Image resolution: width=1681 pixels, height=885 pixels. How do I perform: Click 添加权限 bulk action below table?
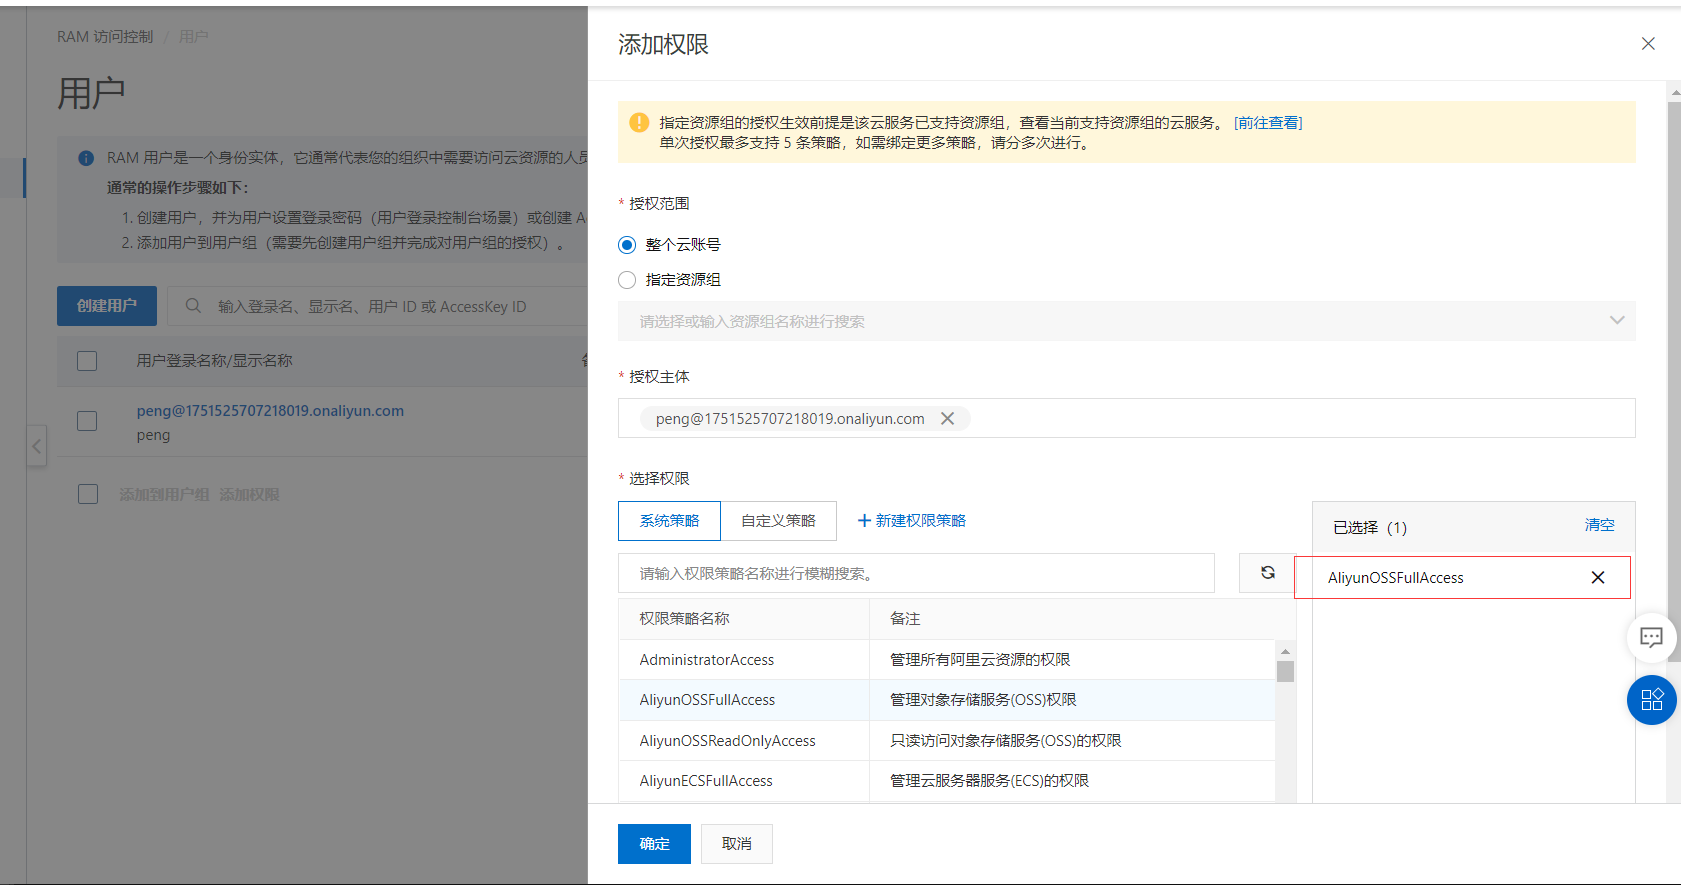click(249, 495)
